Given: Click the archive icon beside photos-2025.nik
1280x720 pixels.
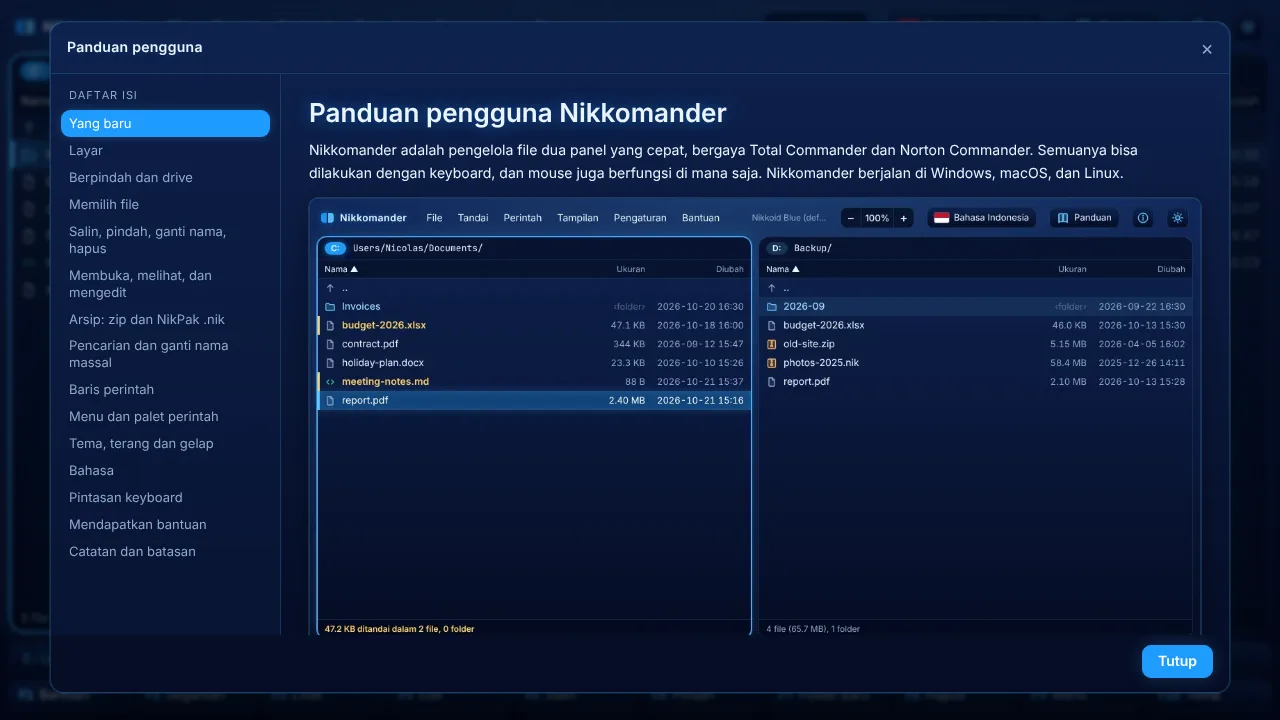Looking at the screenshot, I should (x=771, y=363).
